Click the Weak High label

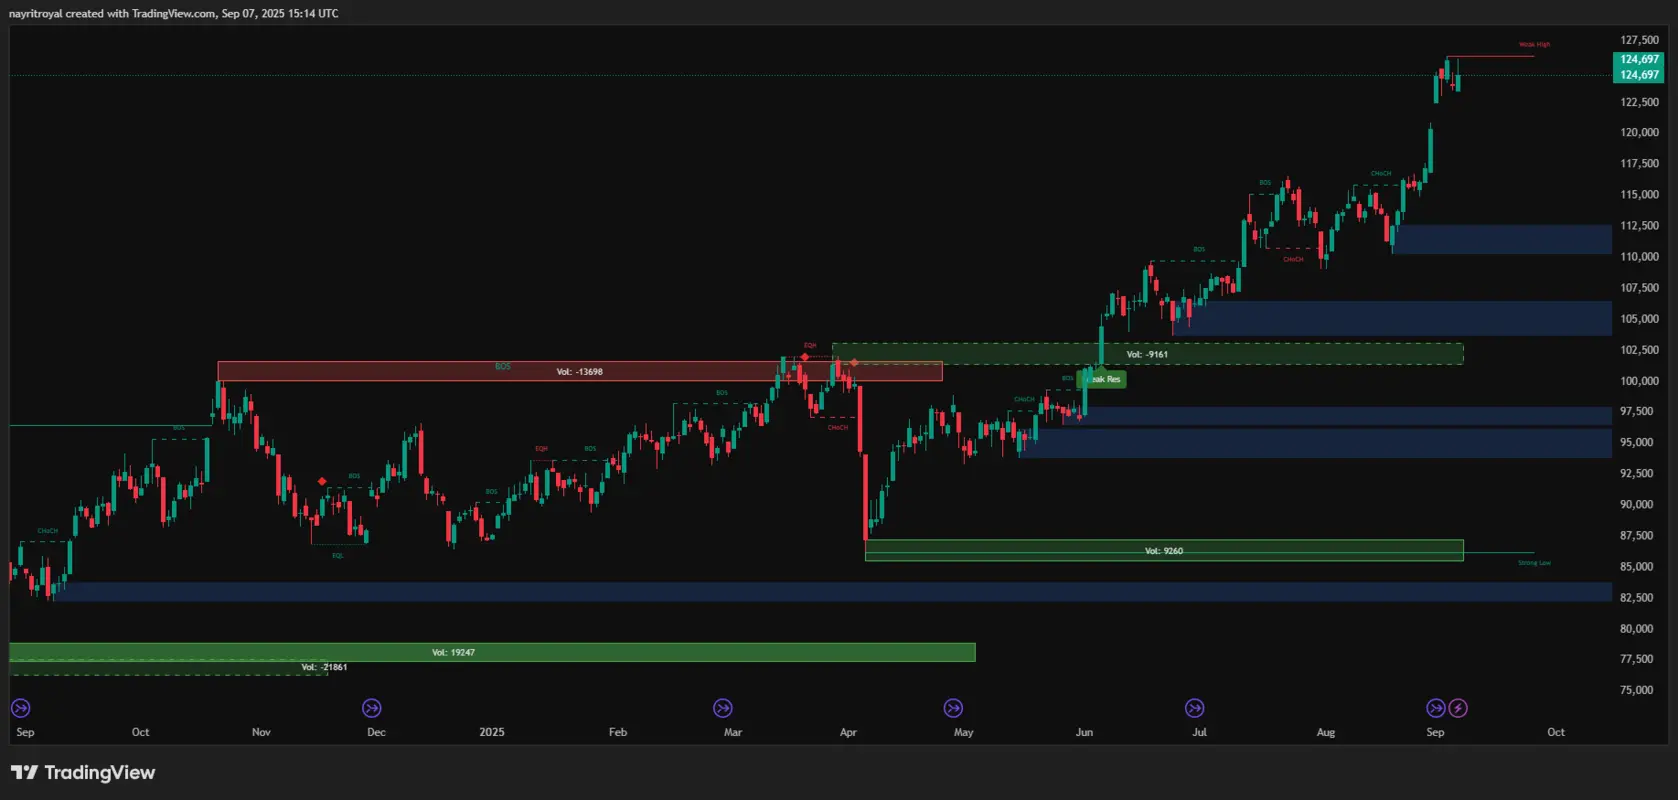pyautogui.click(x=1535, y=44)
